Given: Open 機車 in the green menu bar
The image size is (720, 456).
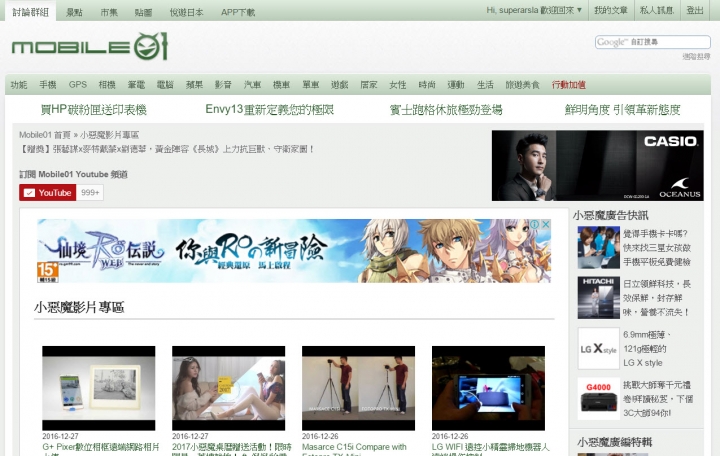Looking at the screenshot, I should pos(281,84).
